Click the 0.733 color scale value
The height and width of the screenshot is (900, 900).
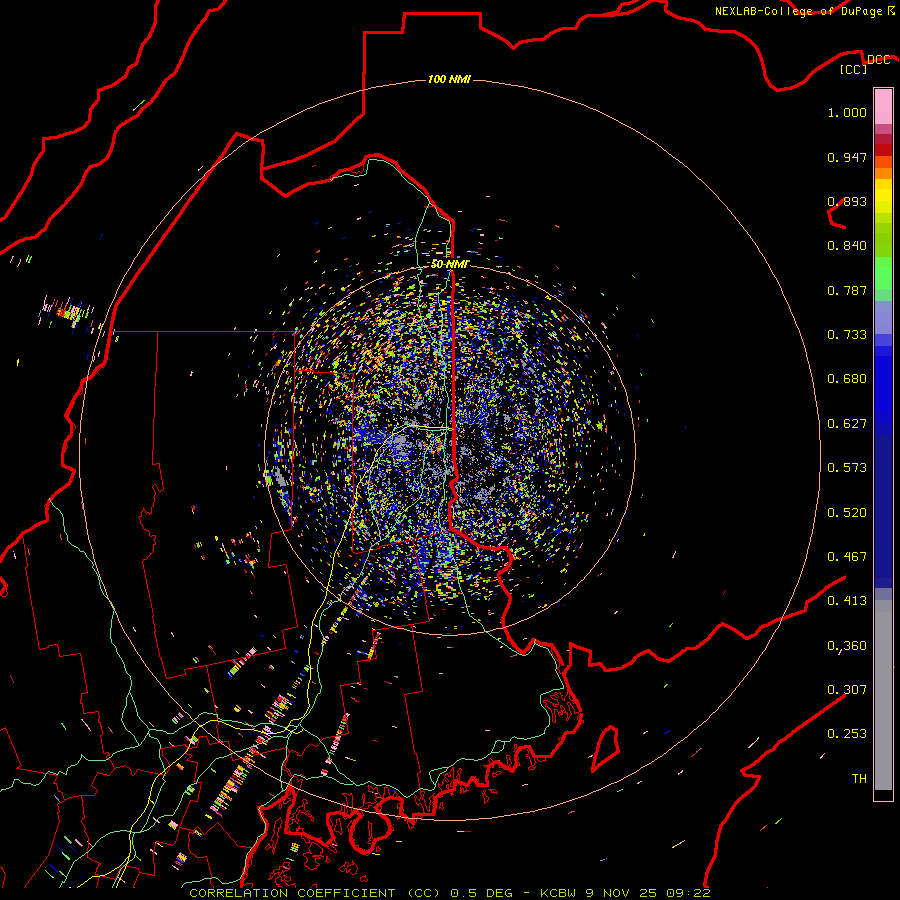point(847,335)
